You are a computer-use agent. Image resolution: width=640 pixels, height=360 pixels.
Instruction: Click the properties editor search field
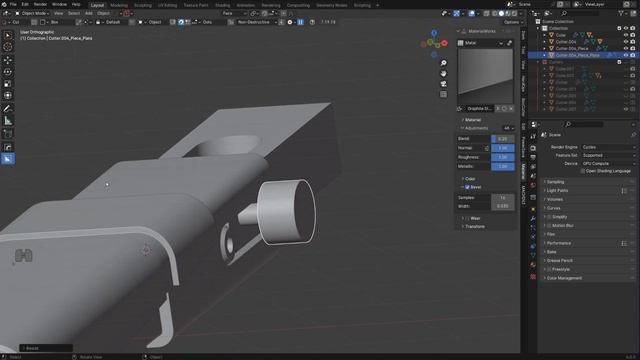click(x=584, y=124)
